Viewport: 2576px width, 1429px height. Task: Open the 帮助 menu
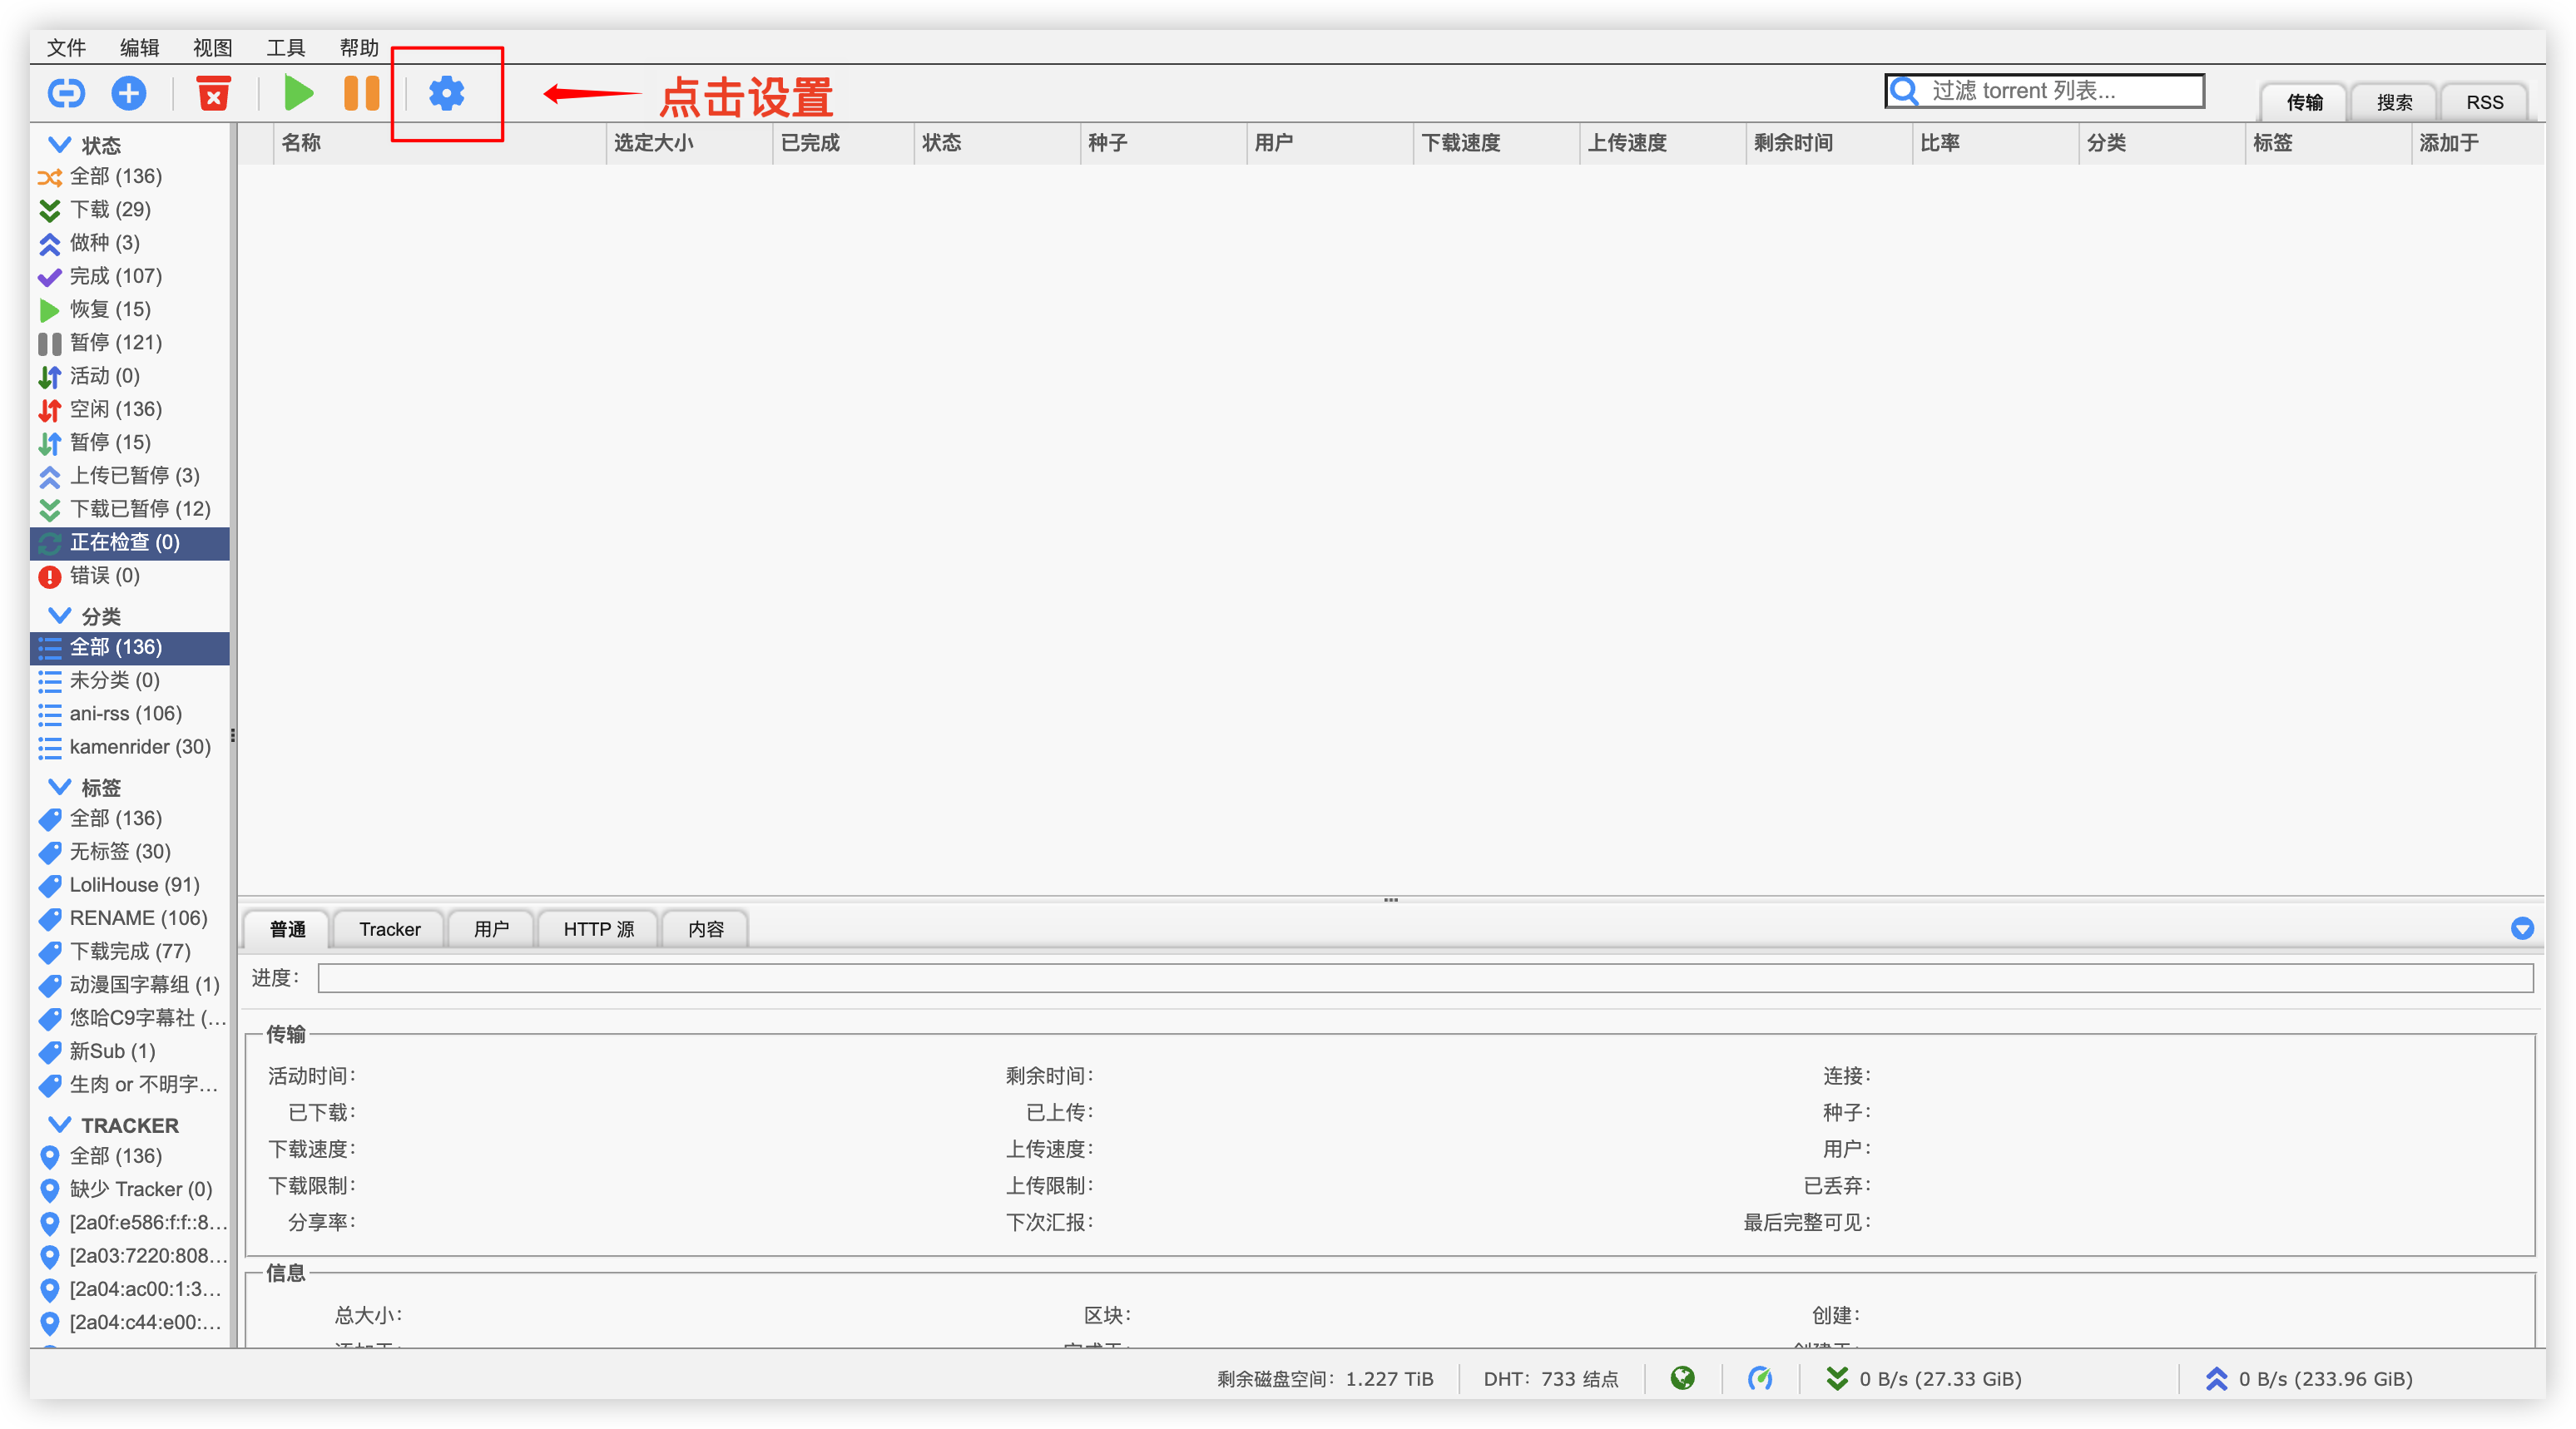358,47
